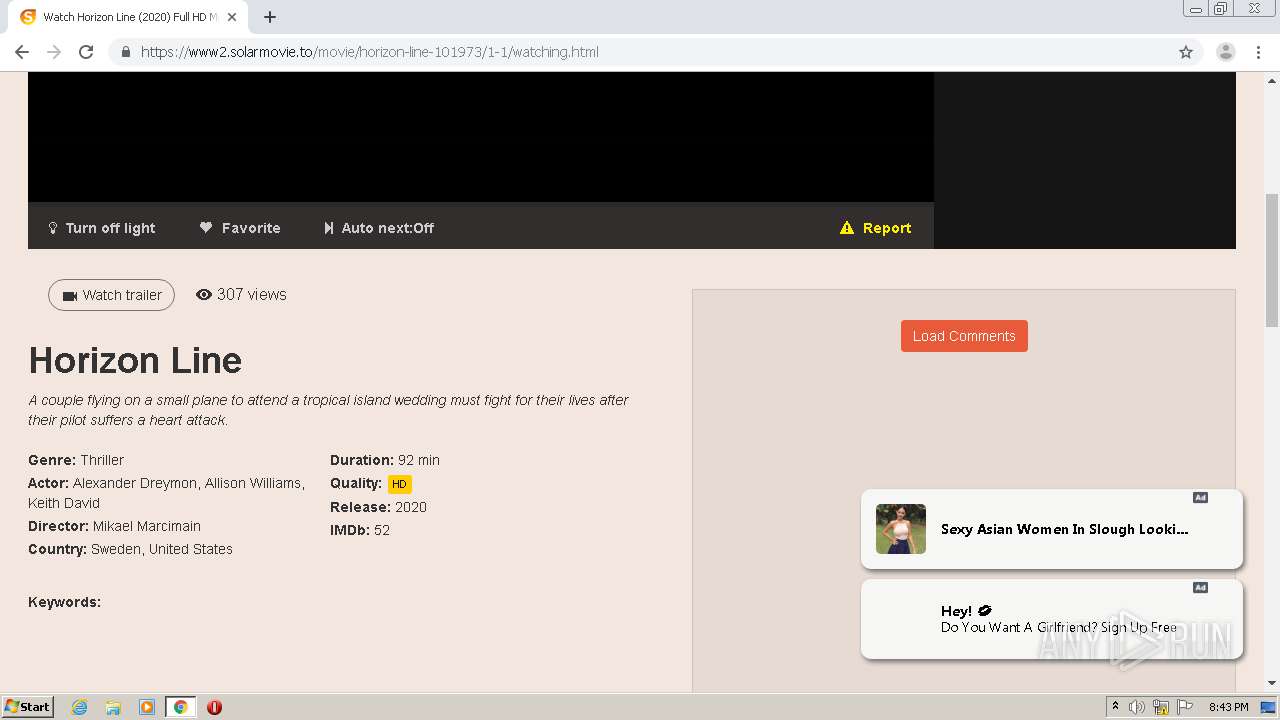Turn off light toggle

(x=102, y=228)
